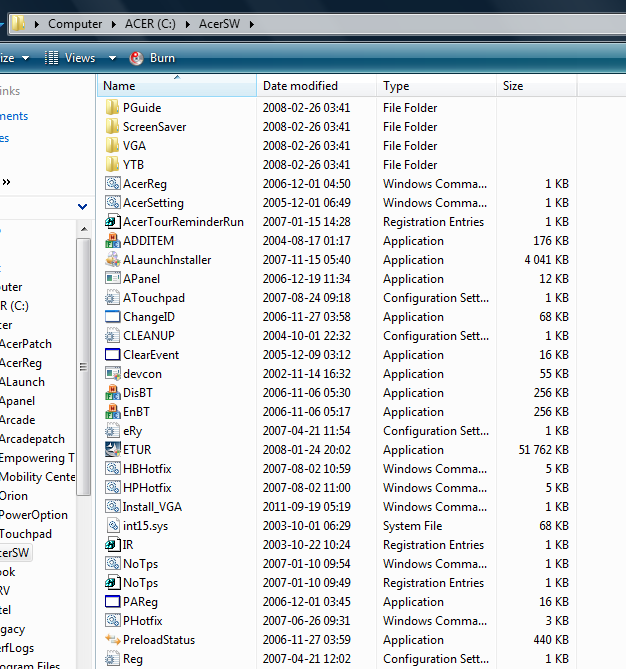The width and height of the screenshot is (626, 669).
Task: Click the folder tree vertical scrollbar thumb
Action: click(84, 366)
